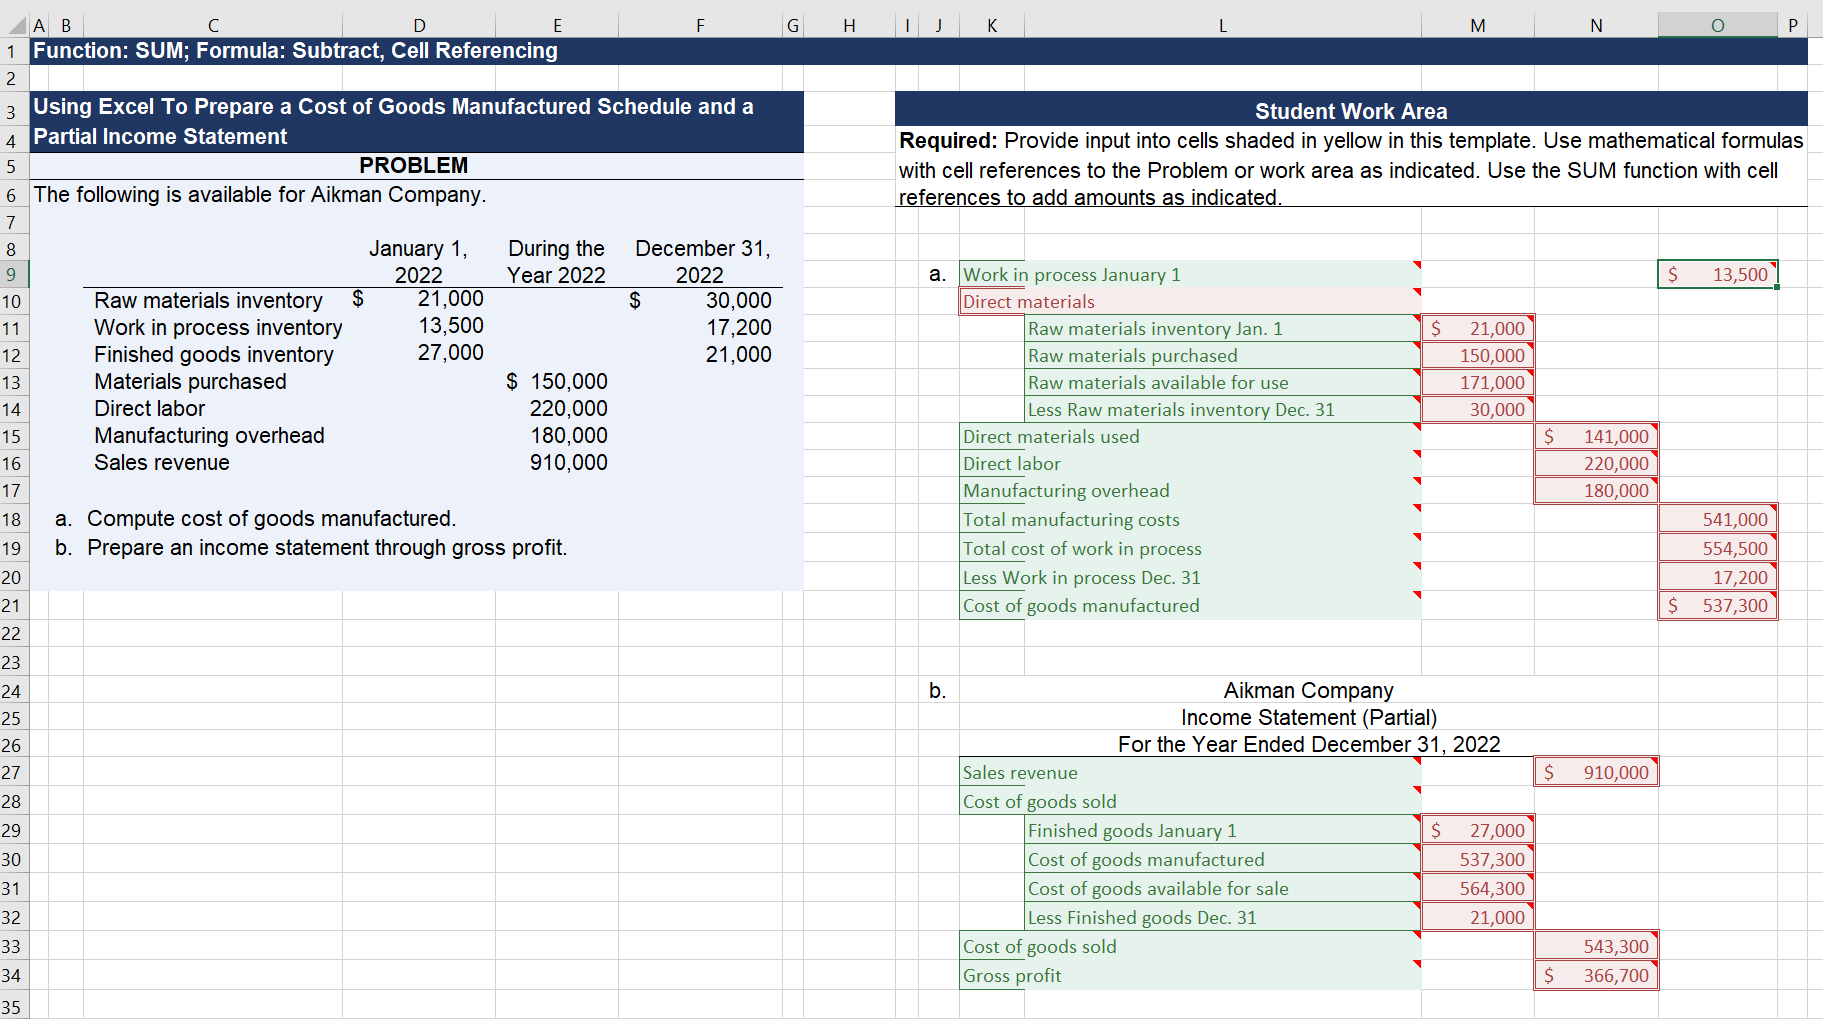This screenshot has height=1019, width=1823.
Task: Select row 9 header
Action: (x=14, y=274)
